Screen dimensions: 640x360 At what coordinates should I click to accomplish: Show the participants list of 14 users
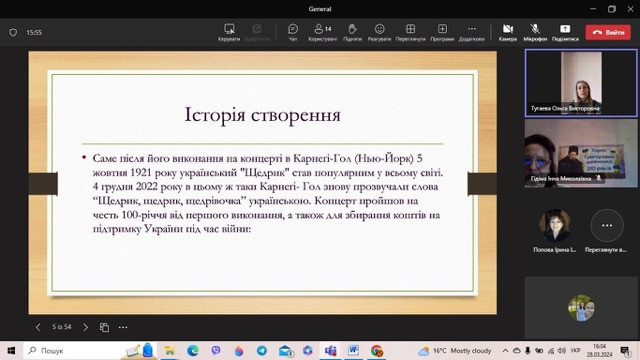coord(322,32)
